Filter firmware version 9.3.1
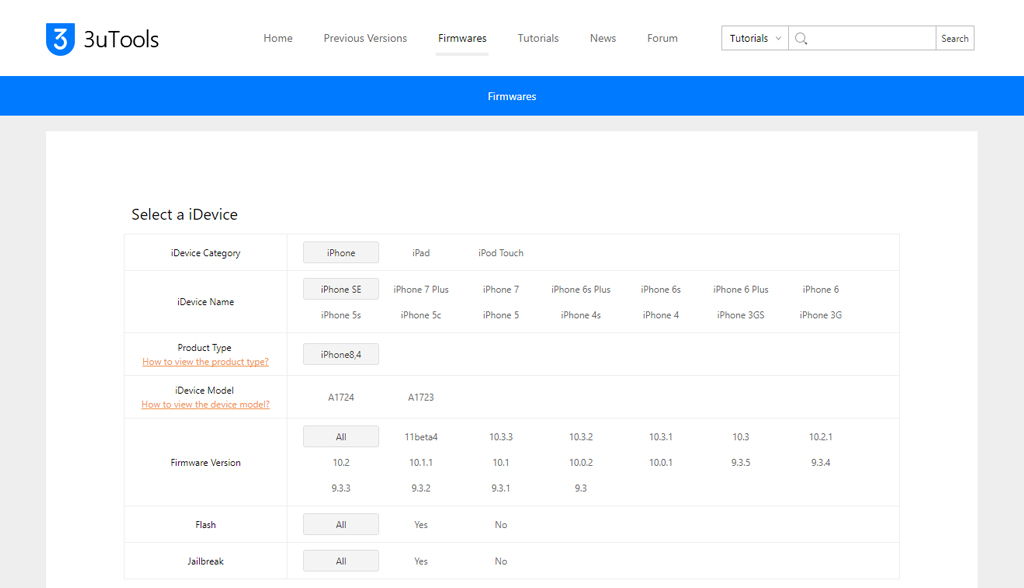This screenshot has width=1024, height=588. (501, 488)
